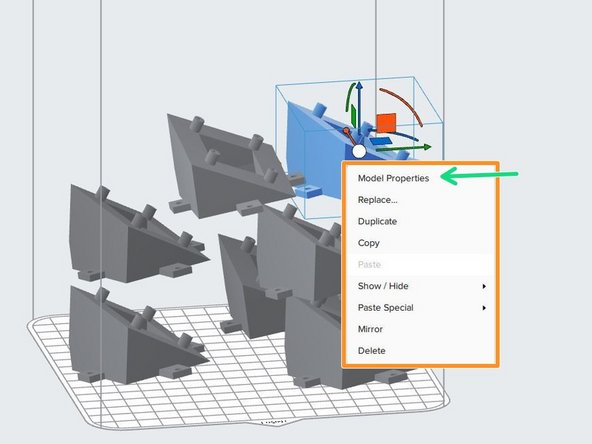This screenshot has height=444, width=592.
Task: Open Model Properties from the context menu
Action: pyautogui.click(x=393, y=178)
